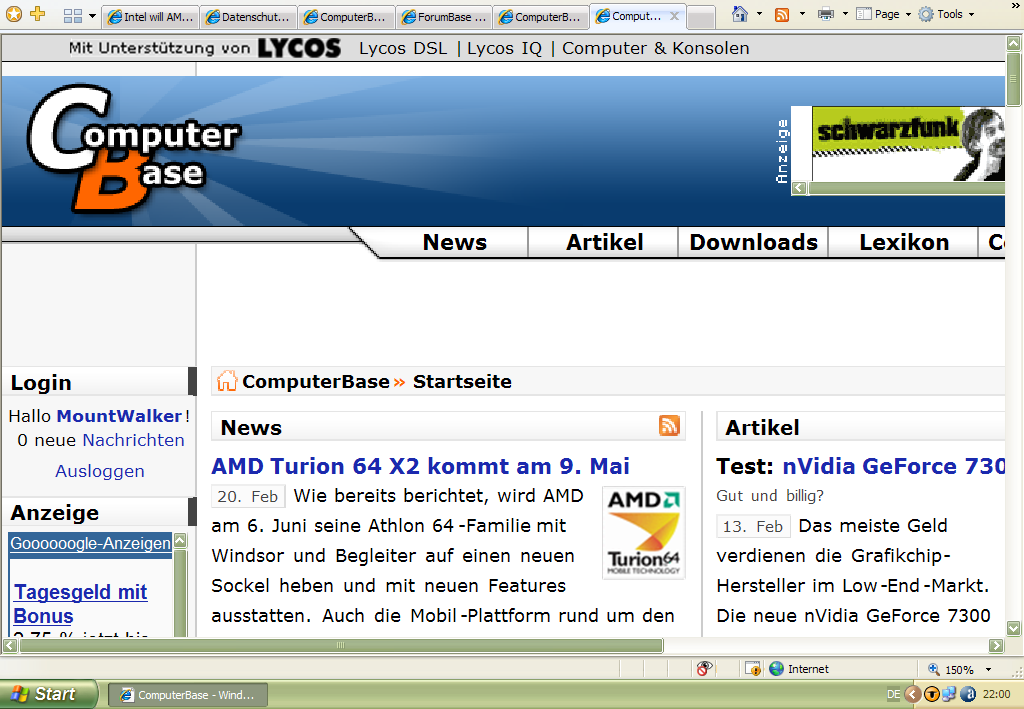Click the network connection tray icon

tap(949, 694)
